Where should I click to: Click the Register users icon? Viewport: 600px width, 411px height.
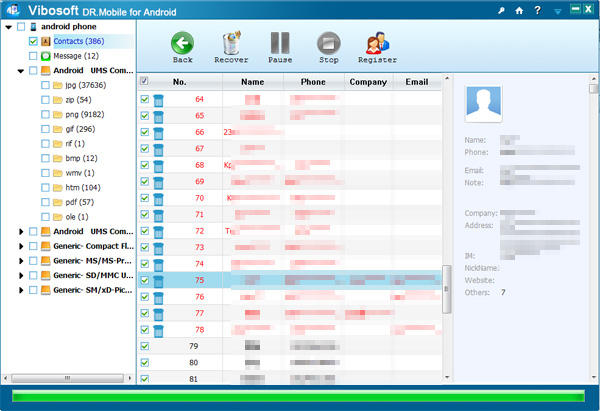[x=377, y=43]
